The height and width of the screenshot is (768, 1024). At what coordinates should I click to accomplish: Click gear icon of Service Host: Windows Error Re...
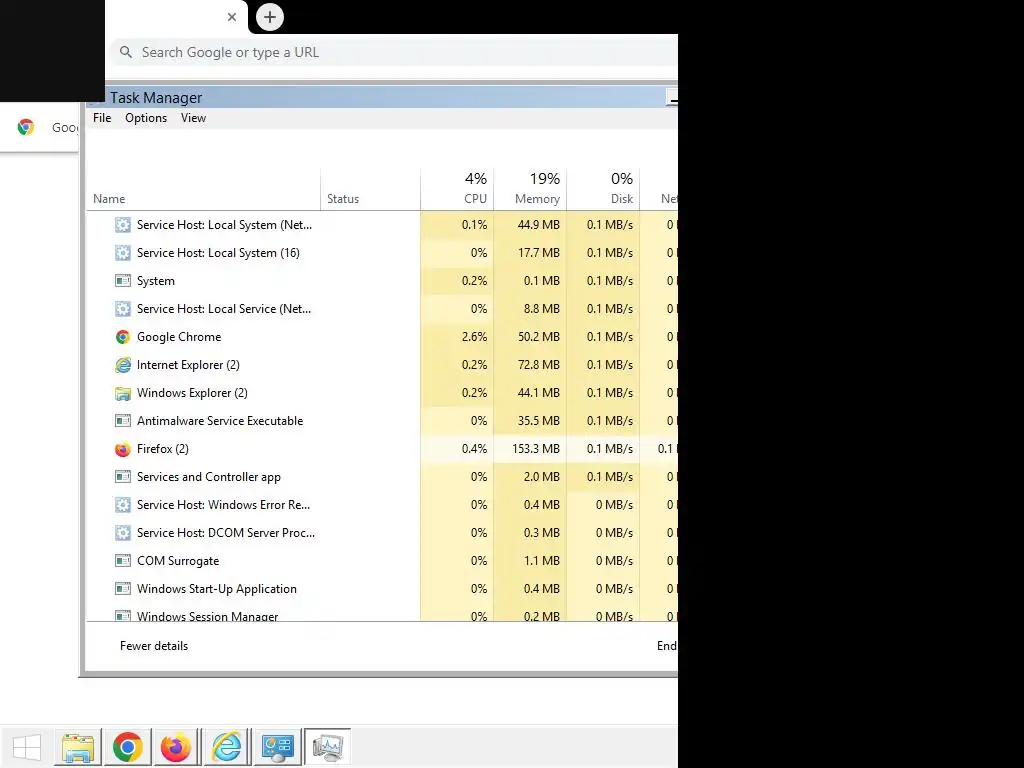(x=123, y=505)
